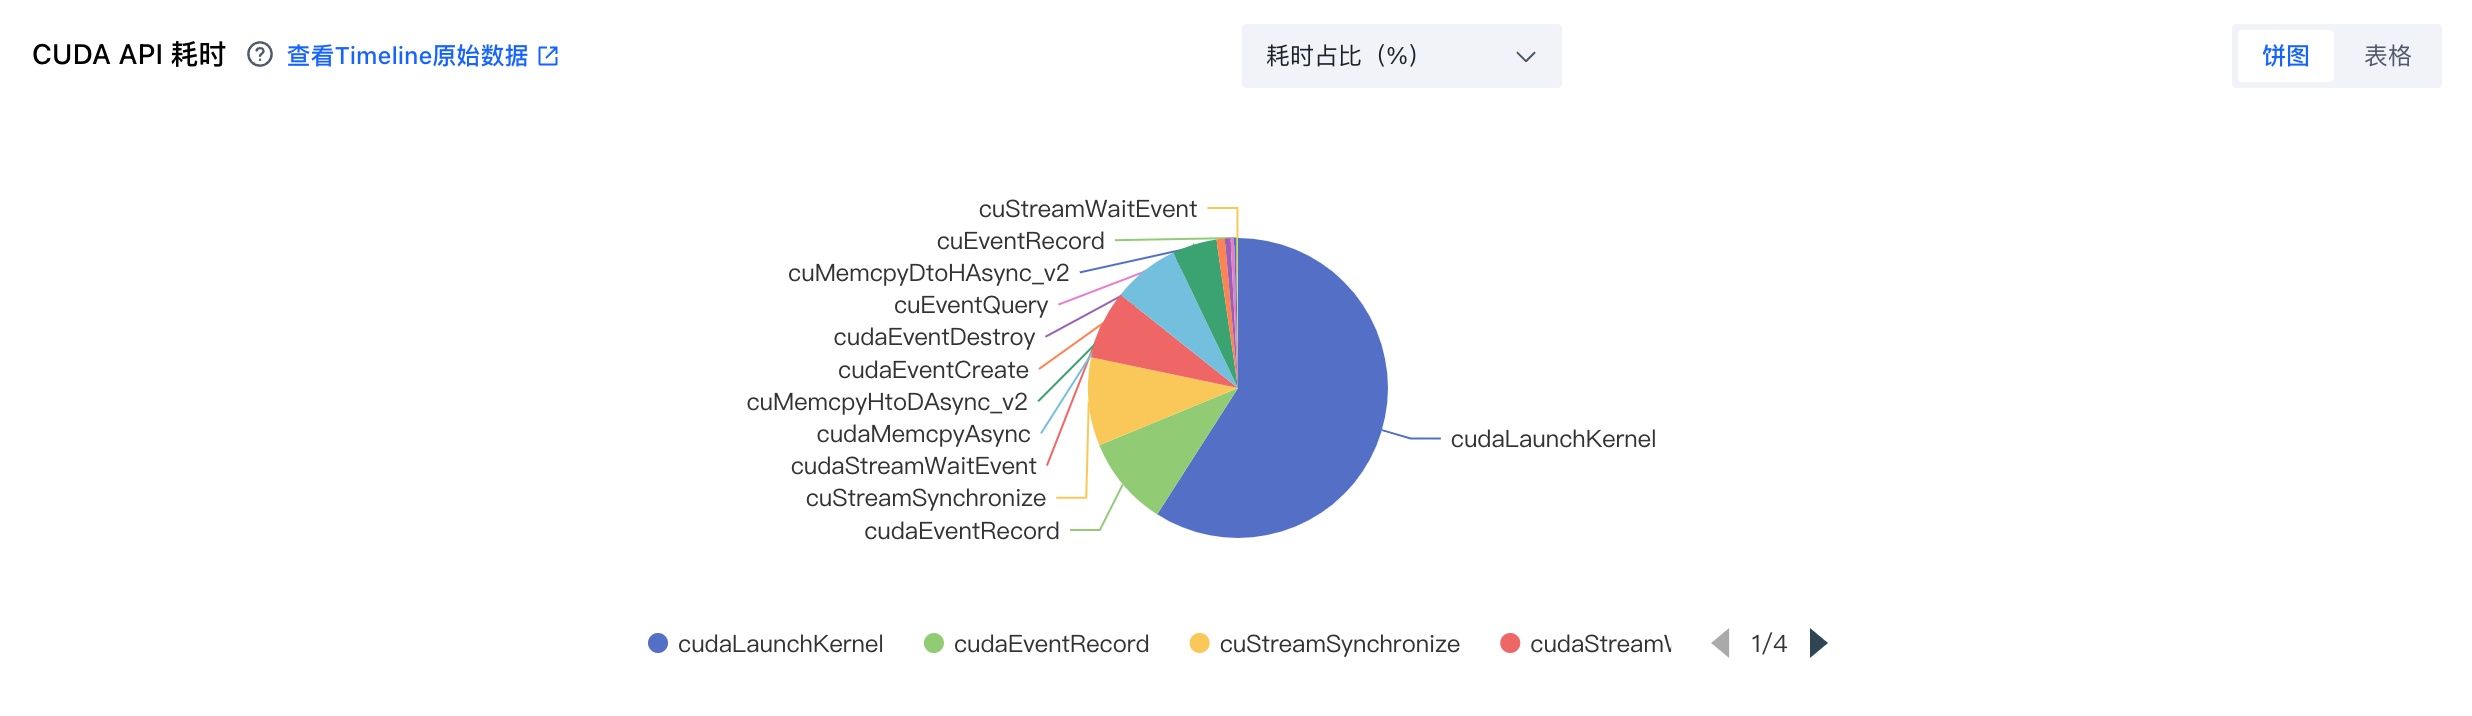
Task: Toggle the truncated cudaStream legend item
Action: pos(1585,643)
